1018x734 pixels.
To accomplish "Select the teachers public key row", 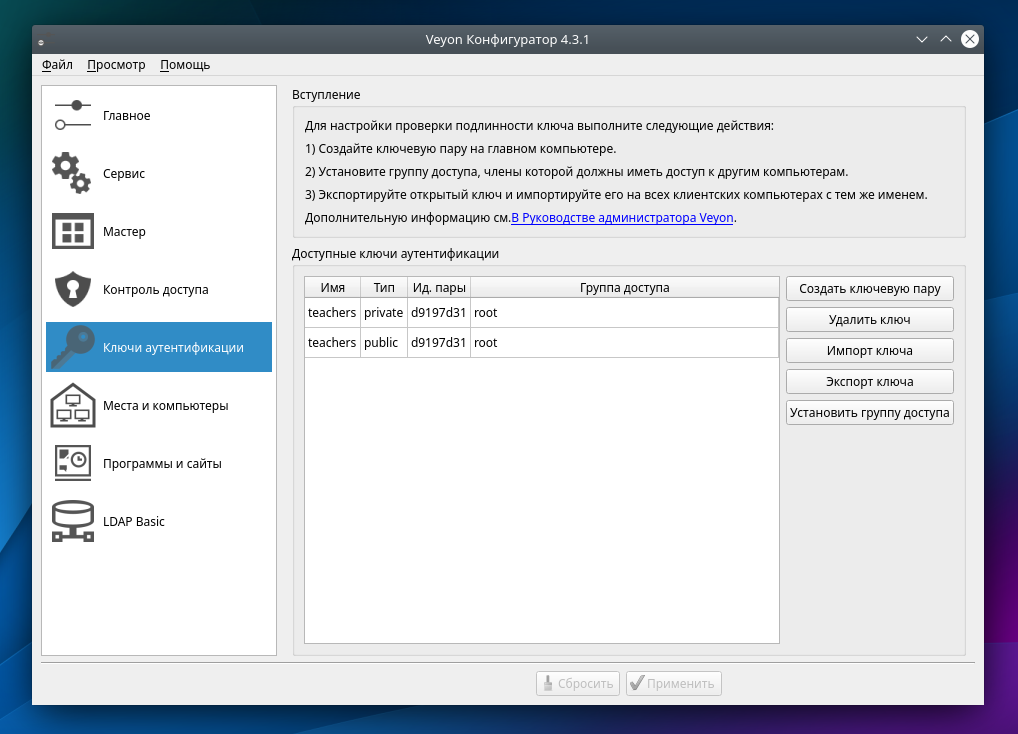I will [541, 343].
